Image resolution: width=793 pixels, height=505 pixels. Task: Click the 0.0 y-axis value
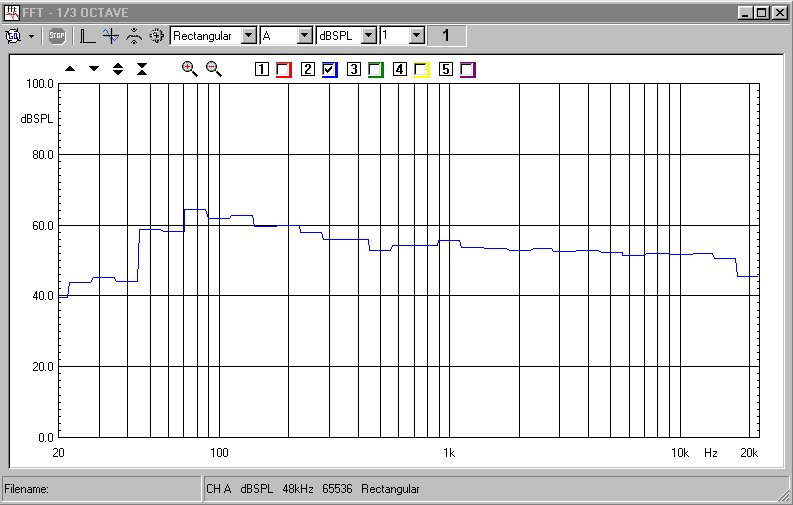(46, 437)
